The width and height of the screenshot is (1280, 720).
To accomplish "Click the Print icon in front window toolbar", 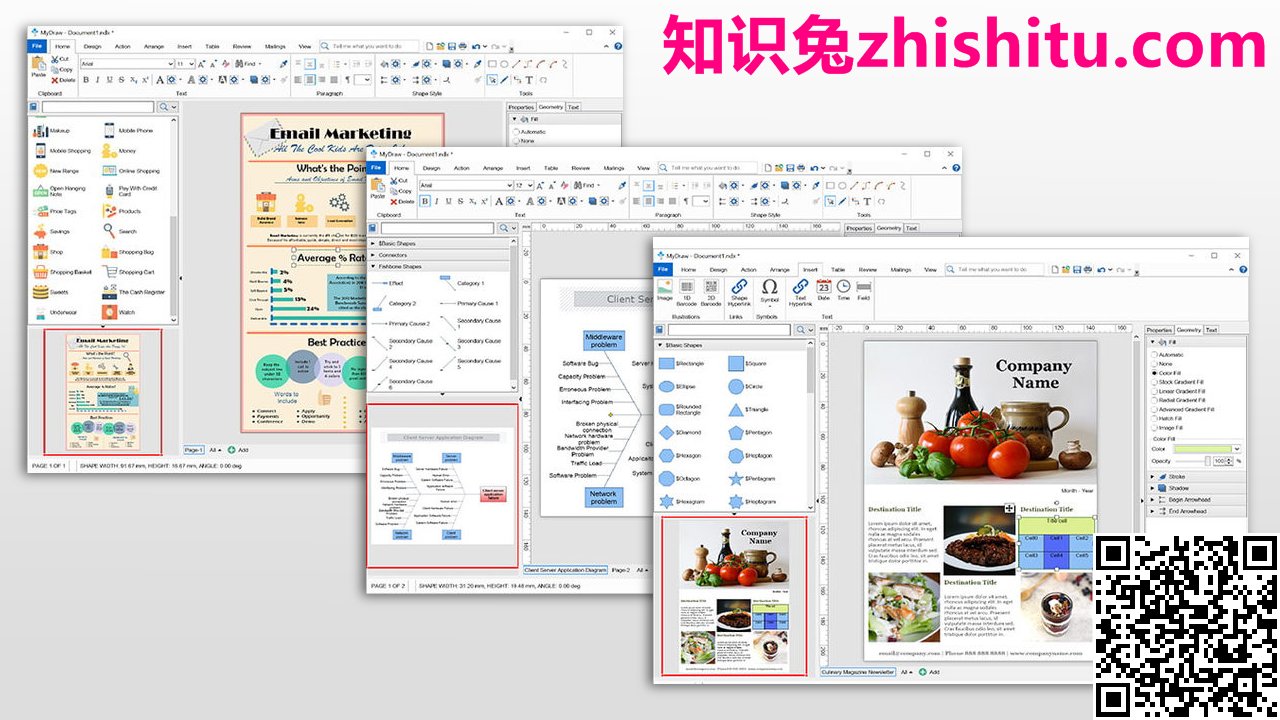I will point(1086,270).
